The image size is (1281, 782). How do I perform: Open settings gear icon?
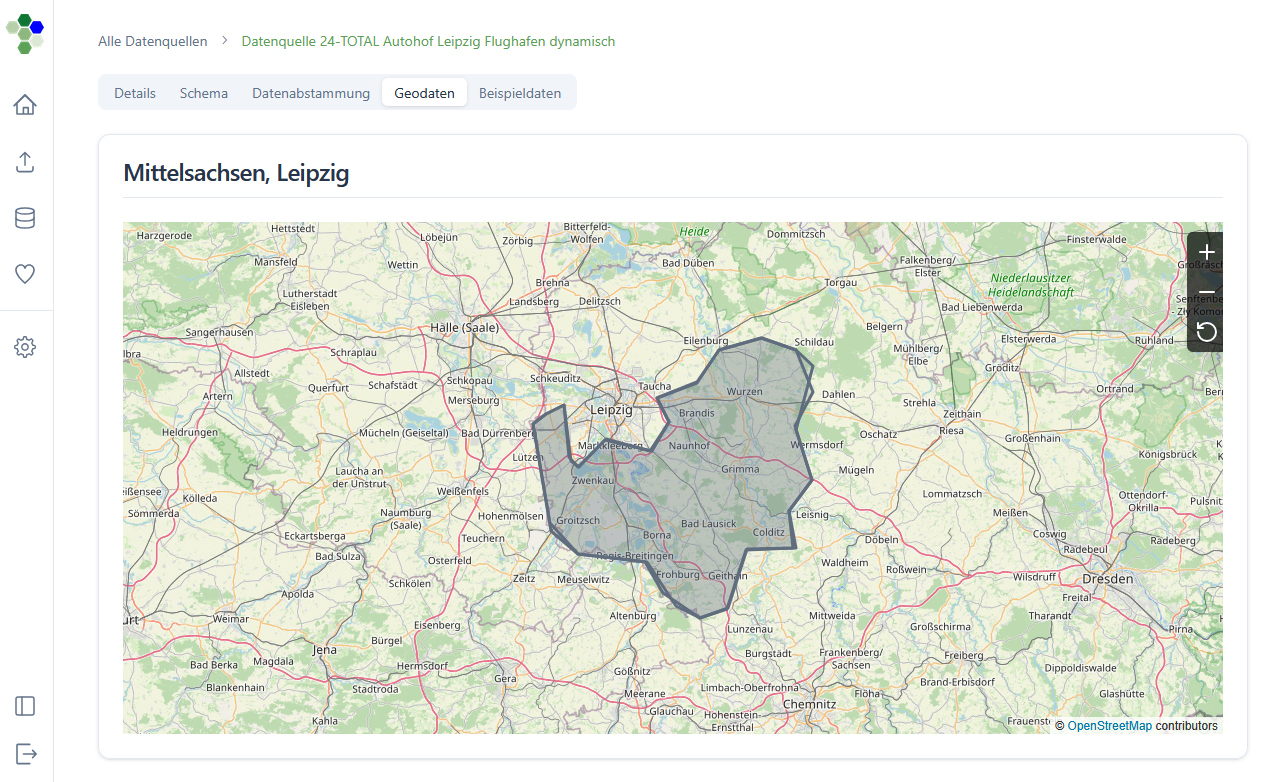[25, 347]
